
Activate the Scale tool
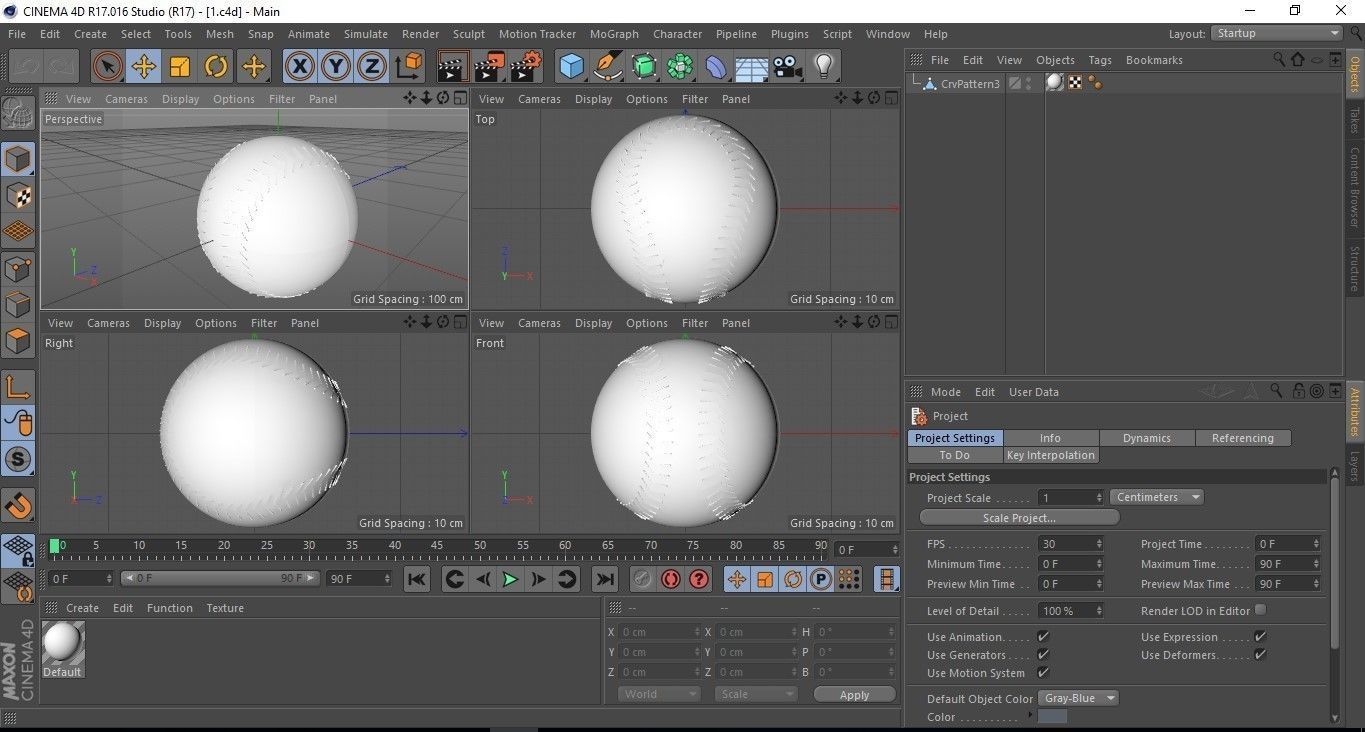(180, 67)
